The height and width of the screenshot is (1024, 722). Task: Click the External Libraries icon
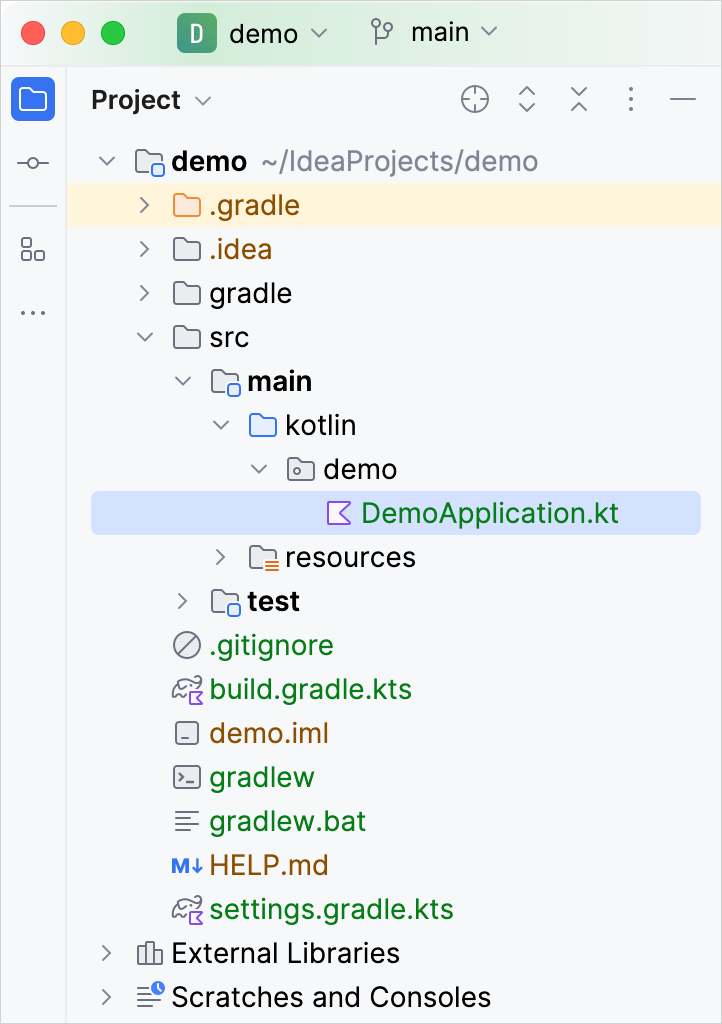coord(149,953)
